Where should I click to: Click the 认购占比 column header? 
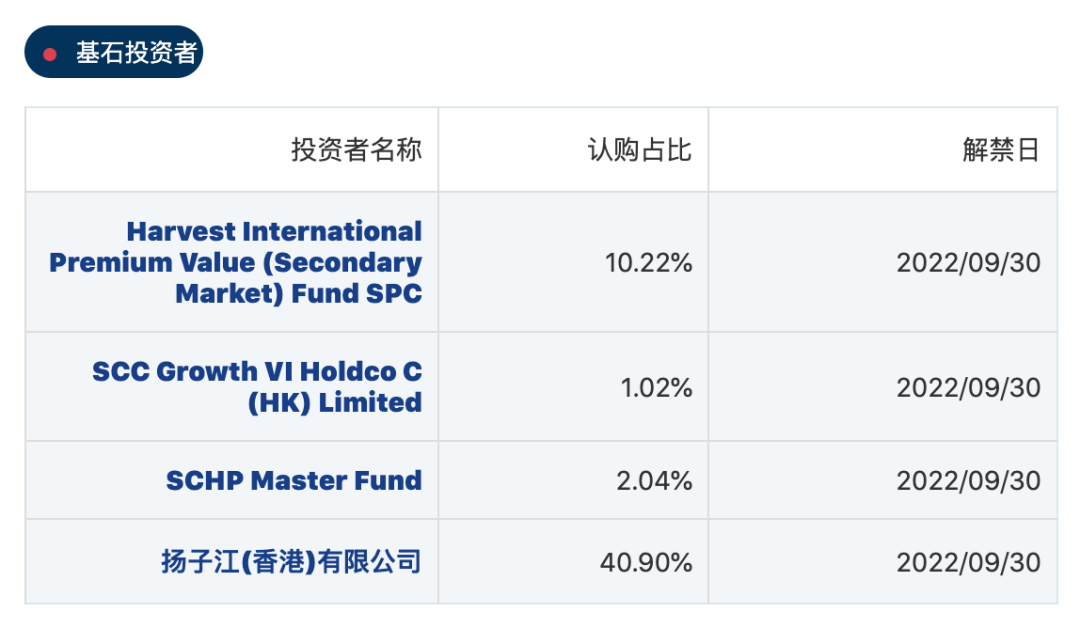tap(639, 150)
